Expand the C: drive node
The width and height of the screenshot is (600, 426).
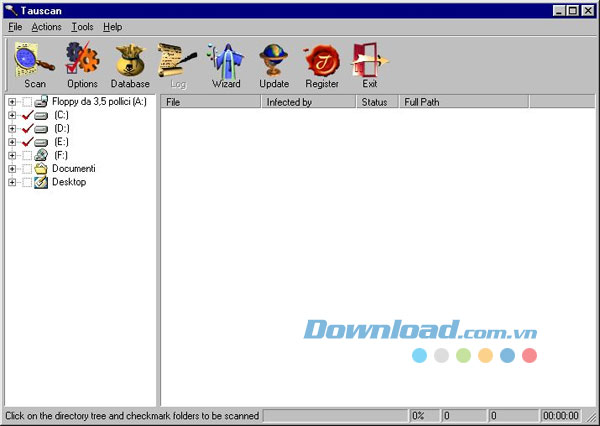(12, 115)
